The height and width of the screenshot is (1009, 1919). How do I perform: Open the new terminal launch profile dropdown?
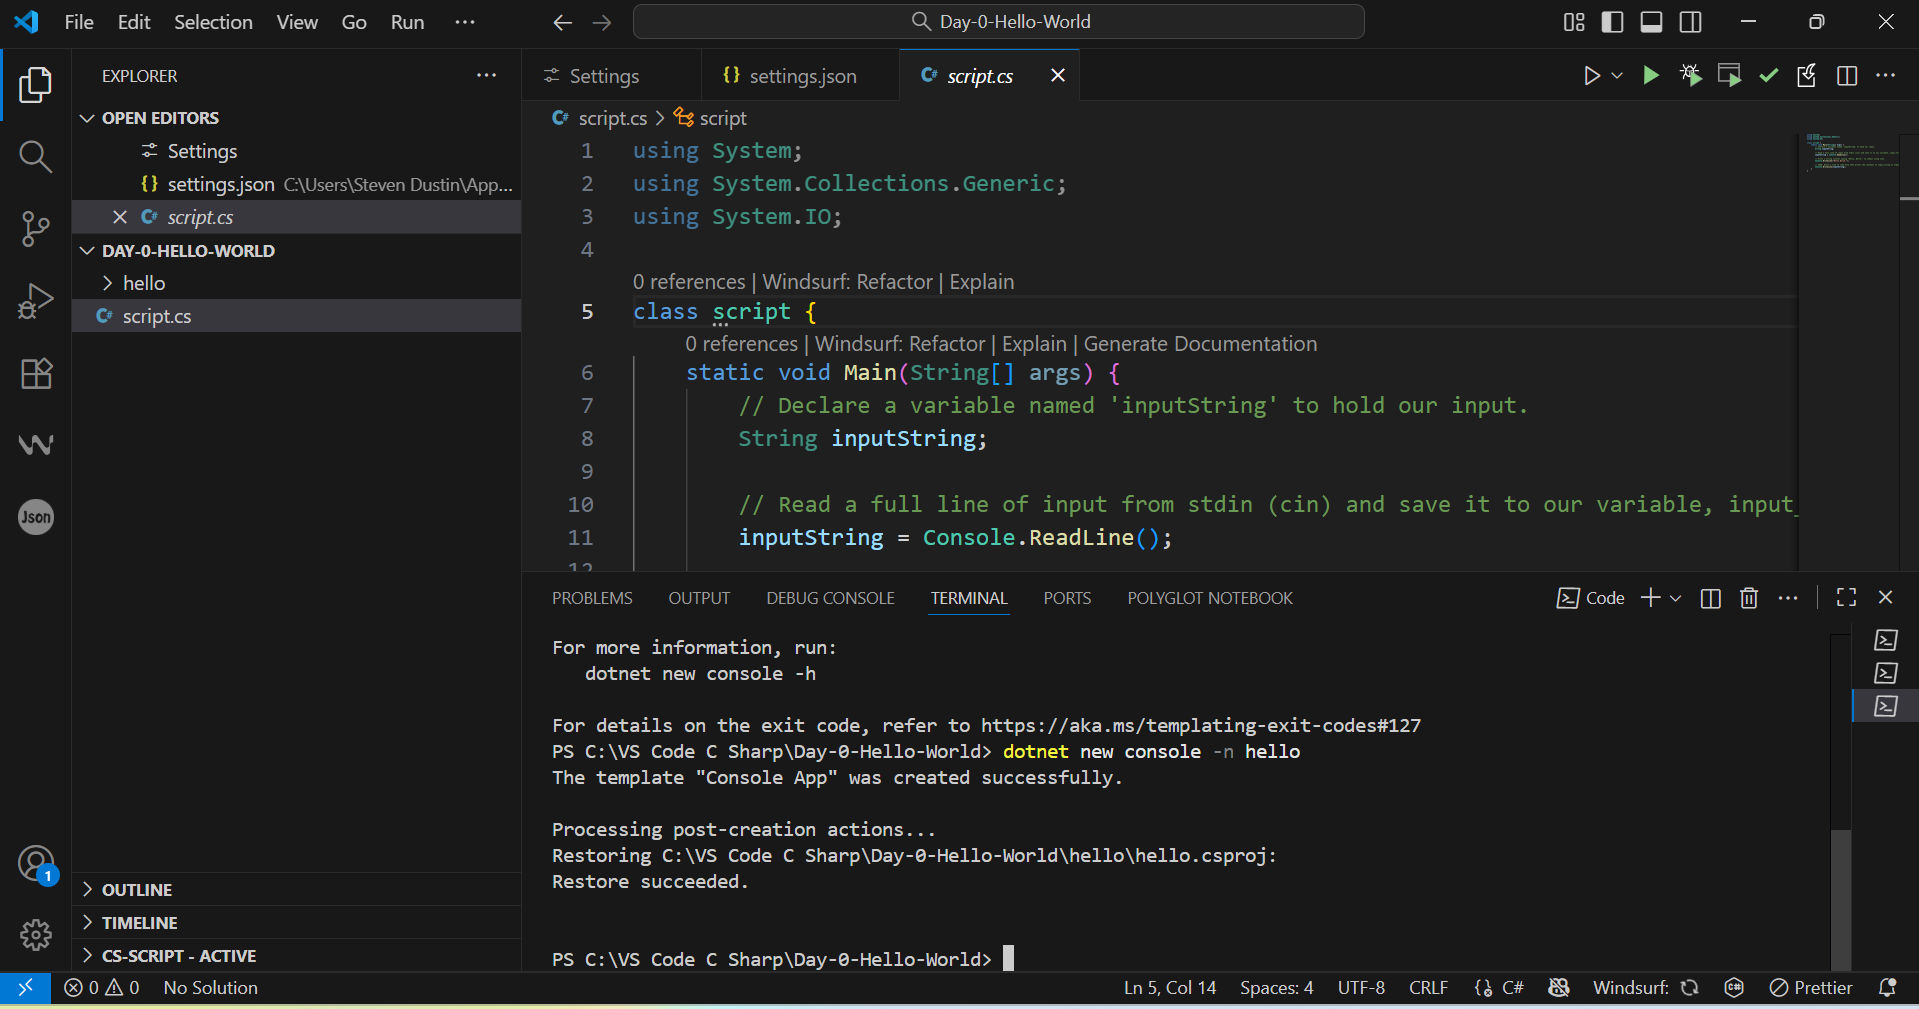click(x=1676, y=598)
